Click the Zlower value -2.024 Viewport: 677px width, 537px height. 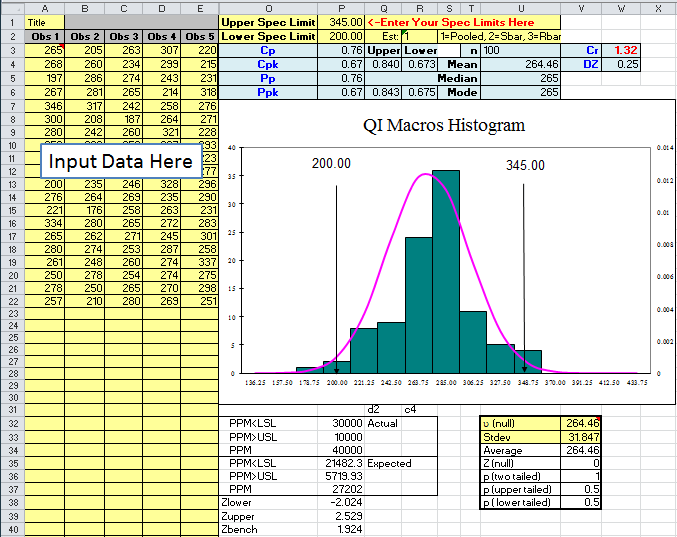click(341, 502)
